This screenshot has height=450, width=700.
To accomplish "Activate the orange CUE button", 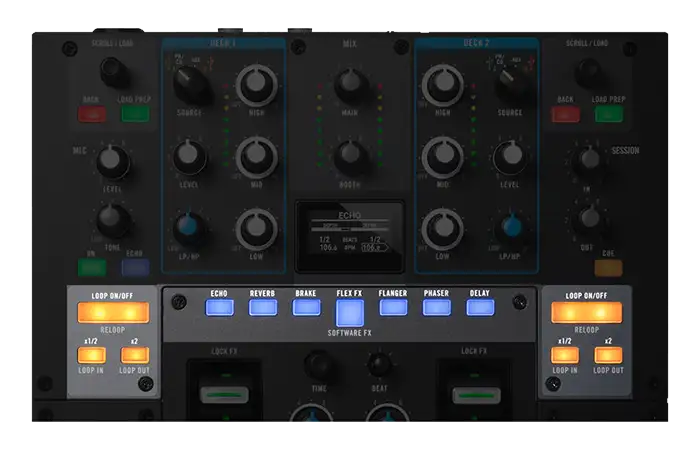I will pos(608,268).
